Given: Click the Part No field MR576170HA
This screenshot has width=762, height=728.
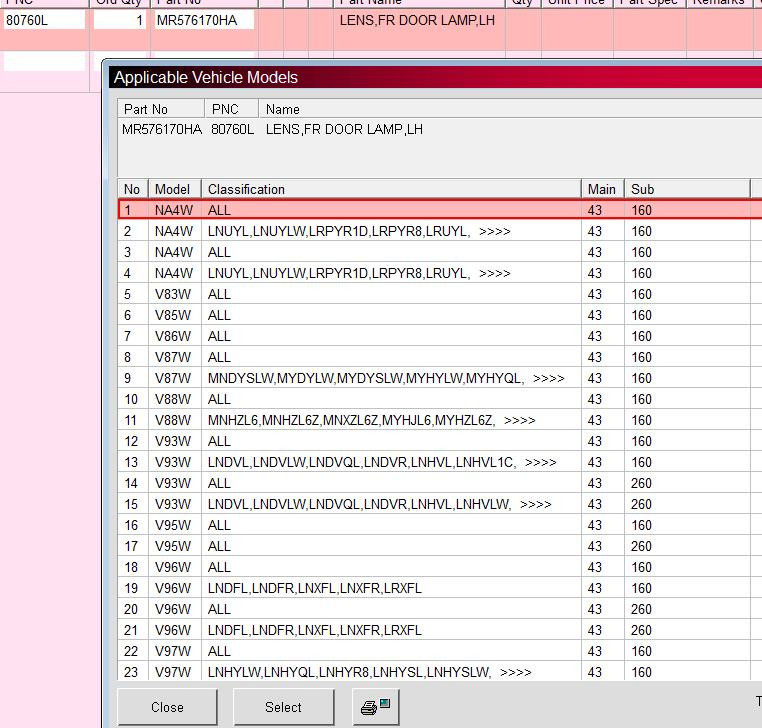Looking at the screenshot, I should point(203,20).
